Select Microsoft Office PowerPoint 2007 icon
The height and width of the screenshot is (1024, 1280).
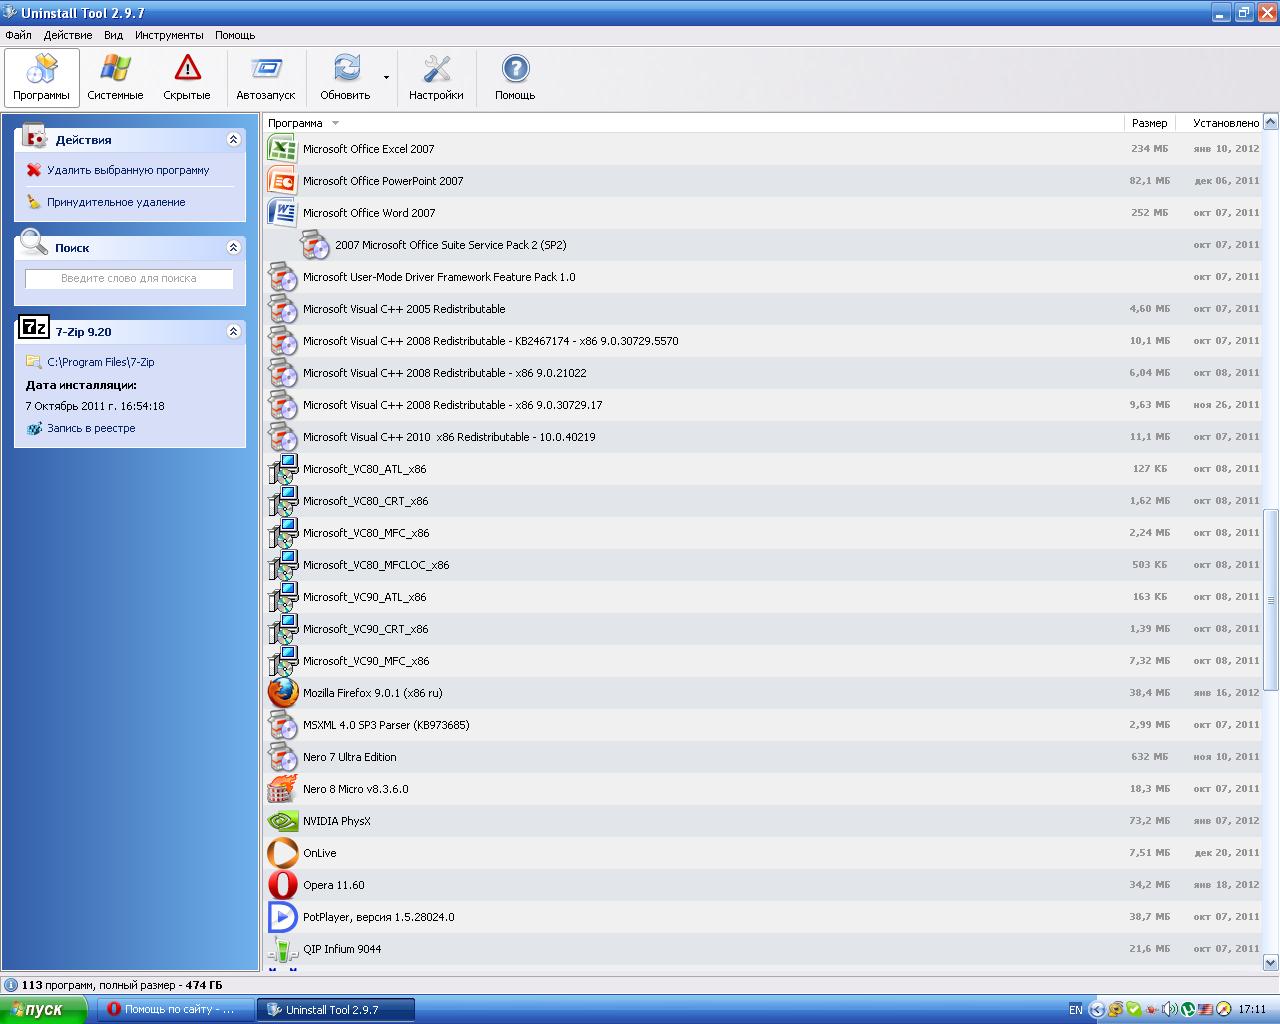coord(283,181)
